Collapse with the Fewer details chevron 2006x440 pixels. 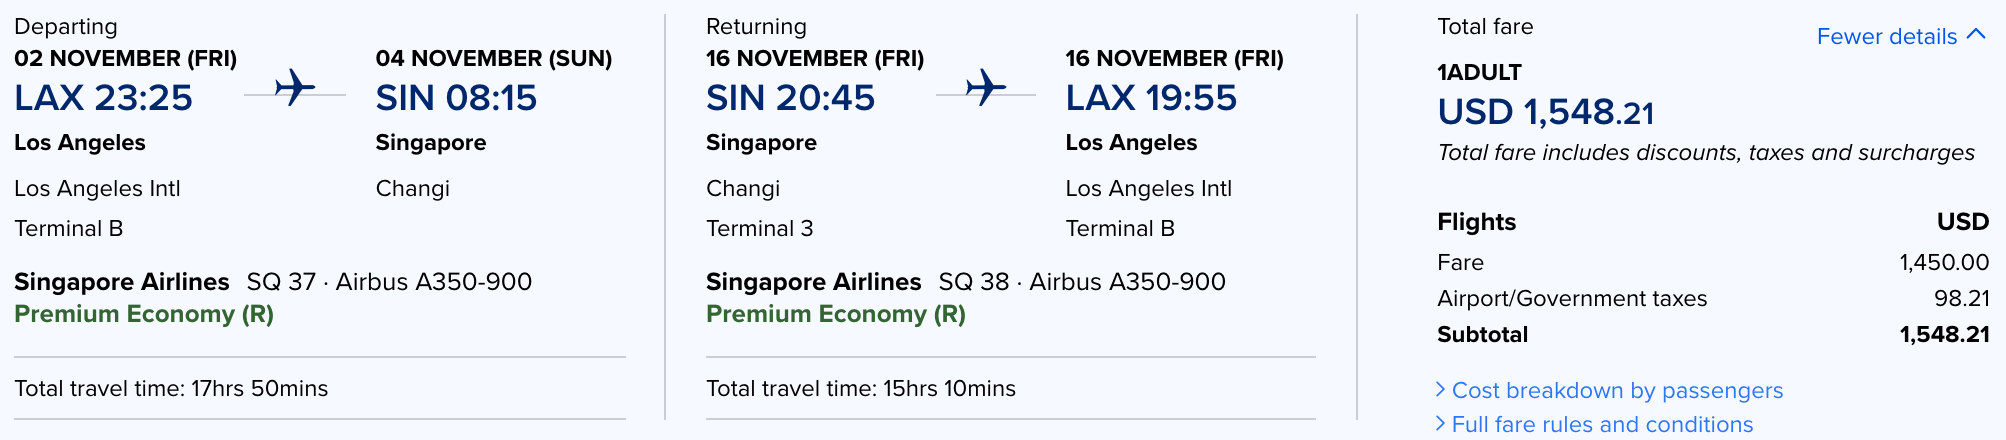[x=1976, y=34]
